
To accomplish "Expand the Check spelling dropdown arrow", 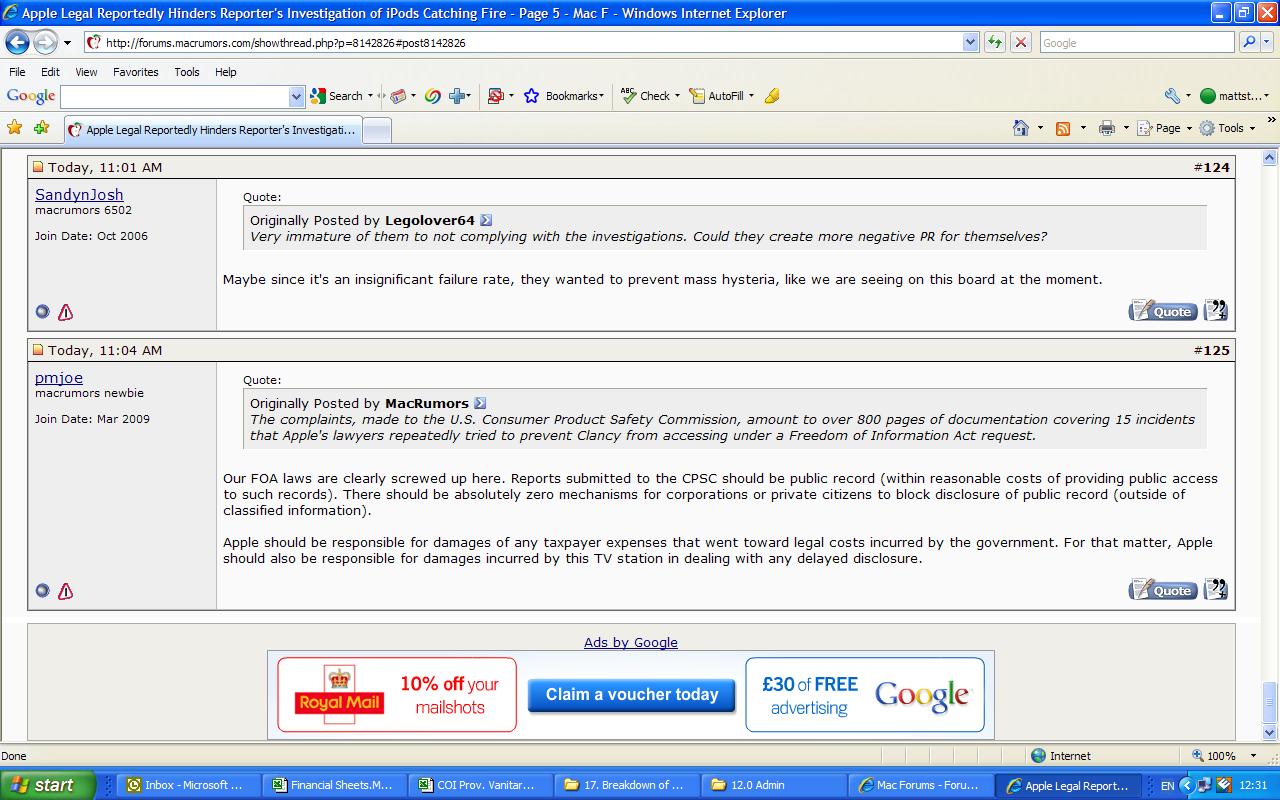I will point(677,96).
